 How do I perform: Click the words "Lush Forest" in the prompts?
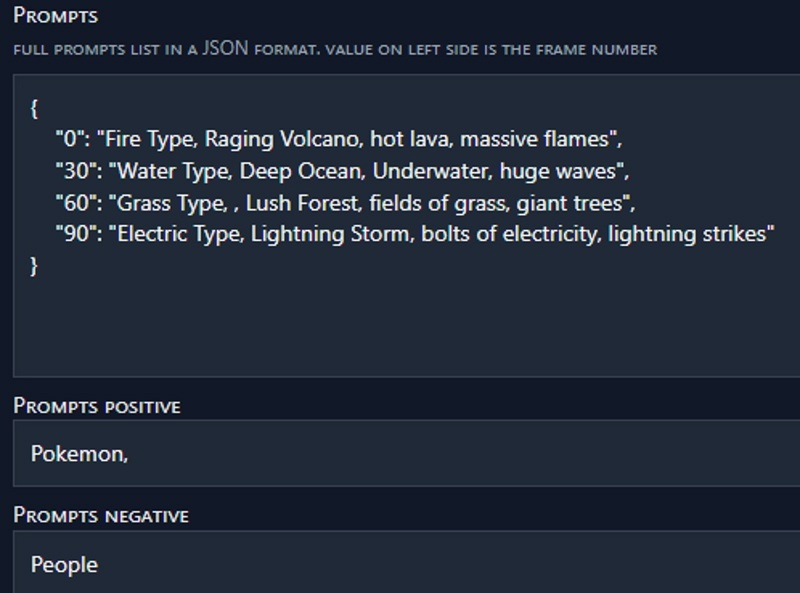tap(304, 203)
